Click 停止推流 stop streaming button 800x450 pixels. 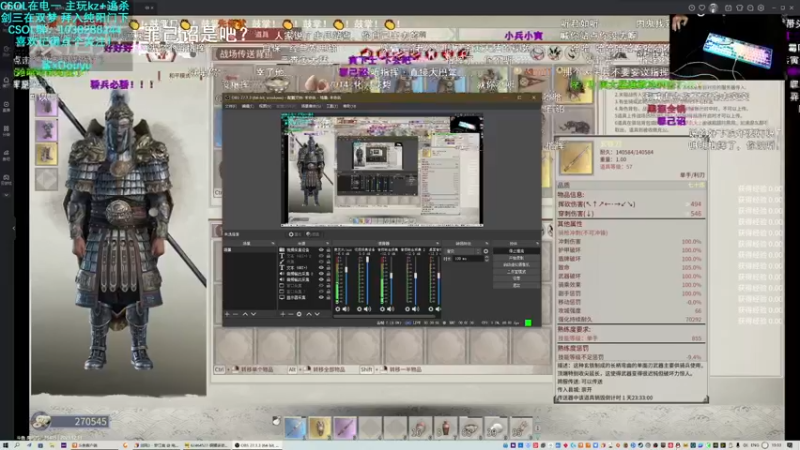516,251
